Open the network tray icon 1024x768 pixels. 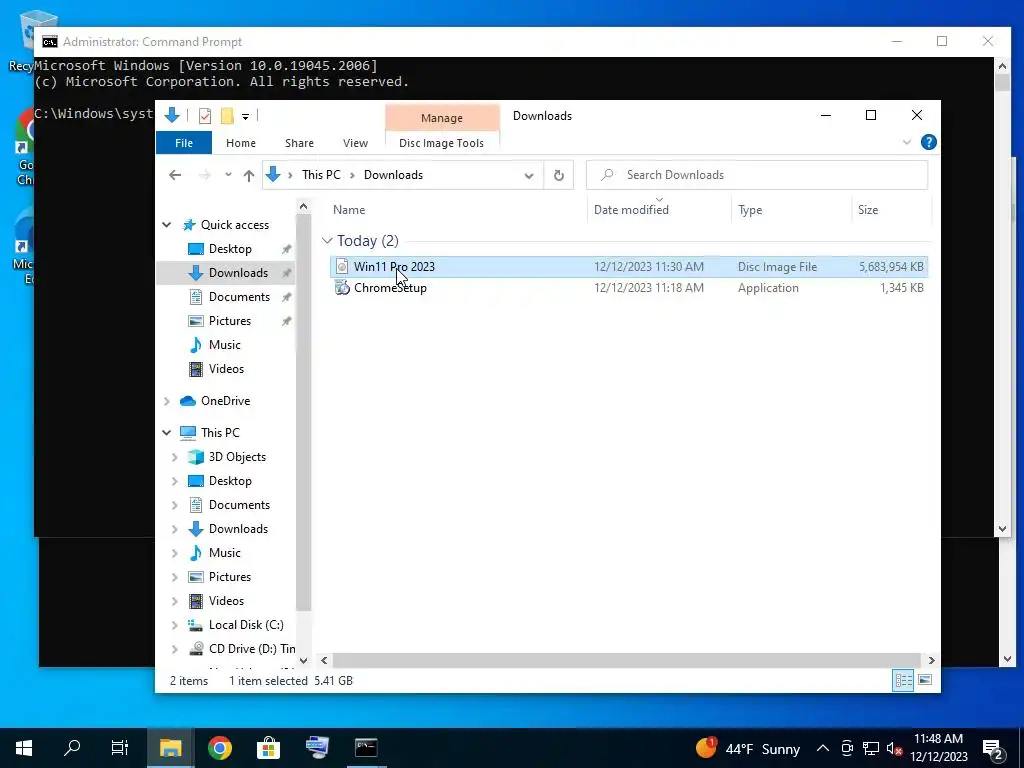coord(871,748)
